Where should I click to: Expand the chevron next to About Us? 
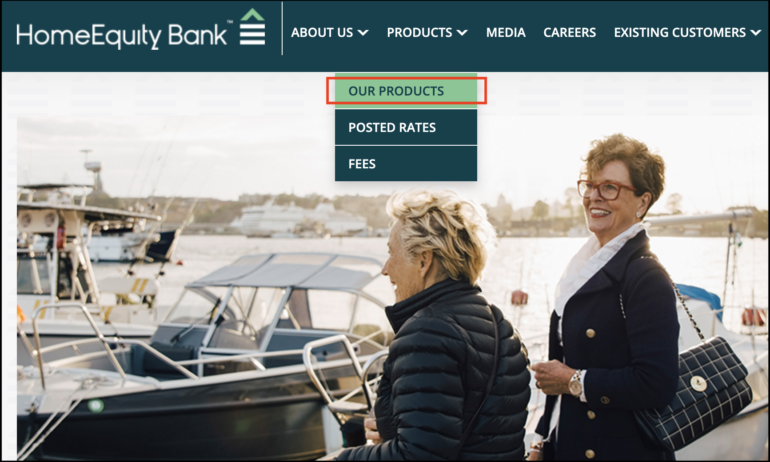363,33
